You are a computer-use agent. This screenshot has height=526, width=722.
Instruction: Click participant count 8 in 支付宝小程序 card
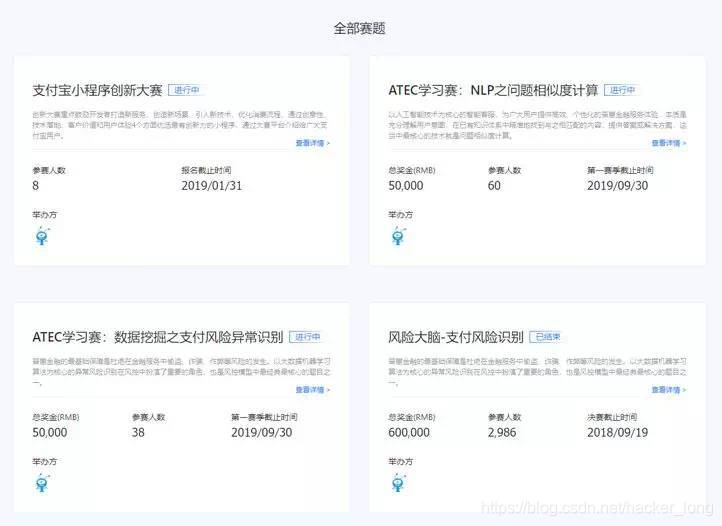35,186
